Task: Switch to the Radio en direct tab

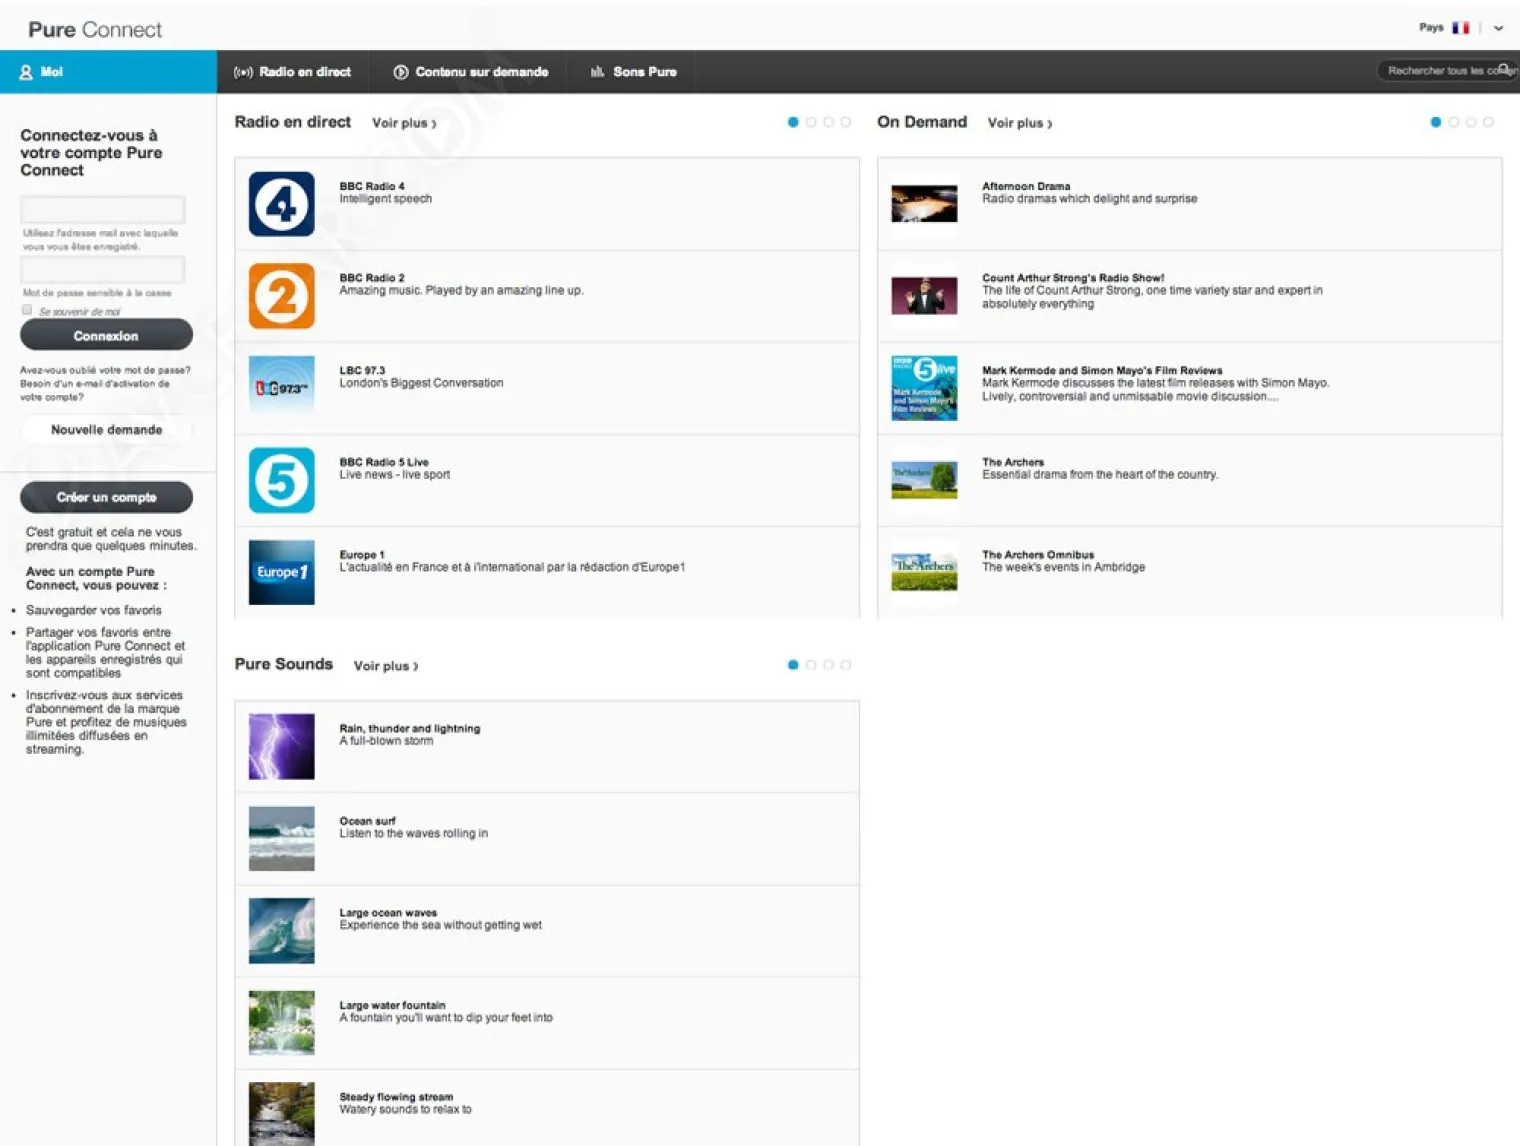Action: (292, 72)
